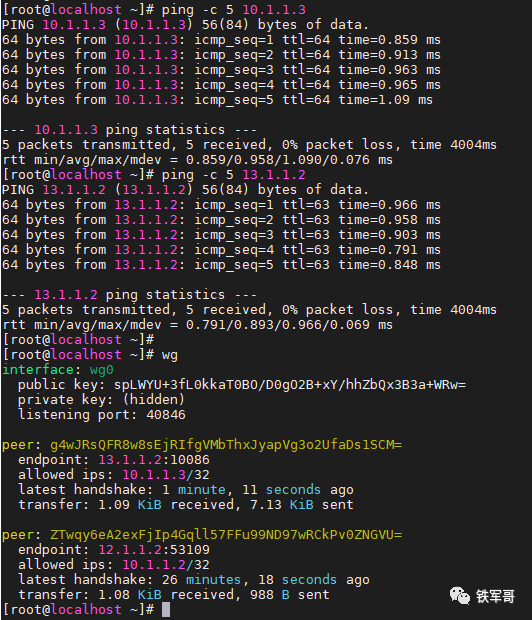Screen dimensions: 532x620
Task: Click the second peer key beginning with ZTwqy6
Action: (226, 535)
